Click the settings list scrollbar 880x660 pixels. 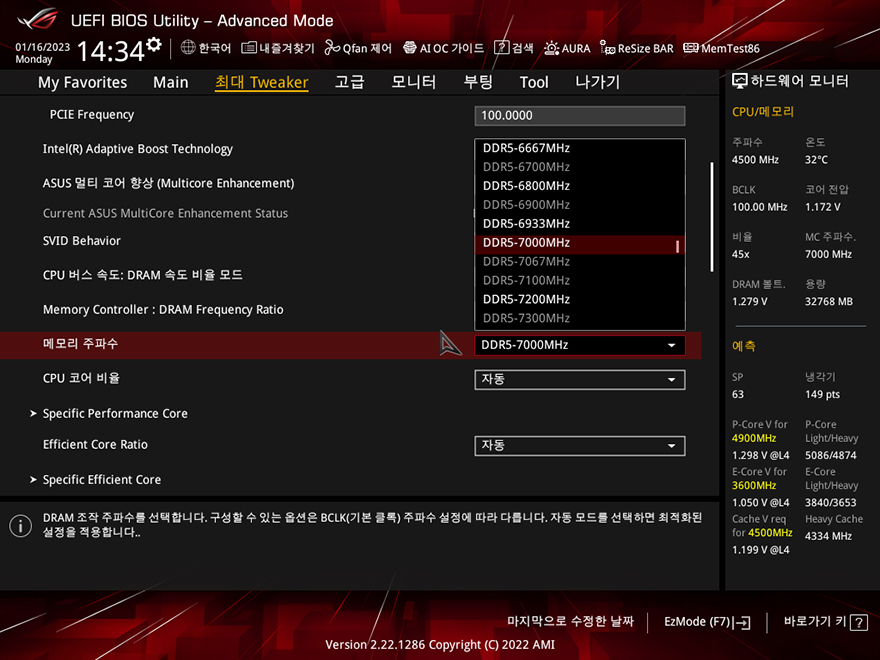[x=712, y=217]
